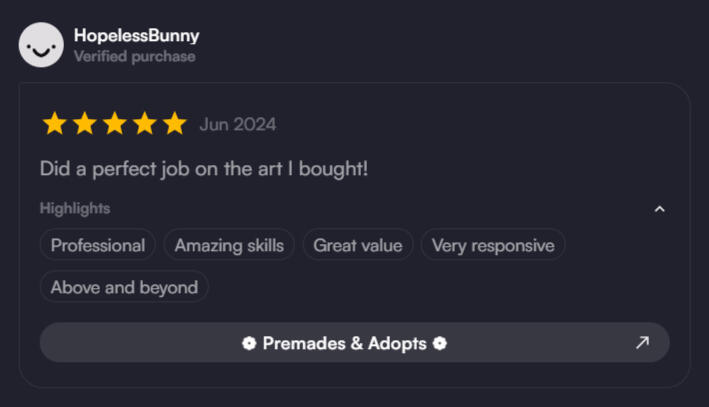Open the Premades & Adopts listing

pos(344,343)
